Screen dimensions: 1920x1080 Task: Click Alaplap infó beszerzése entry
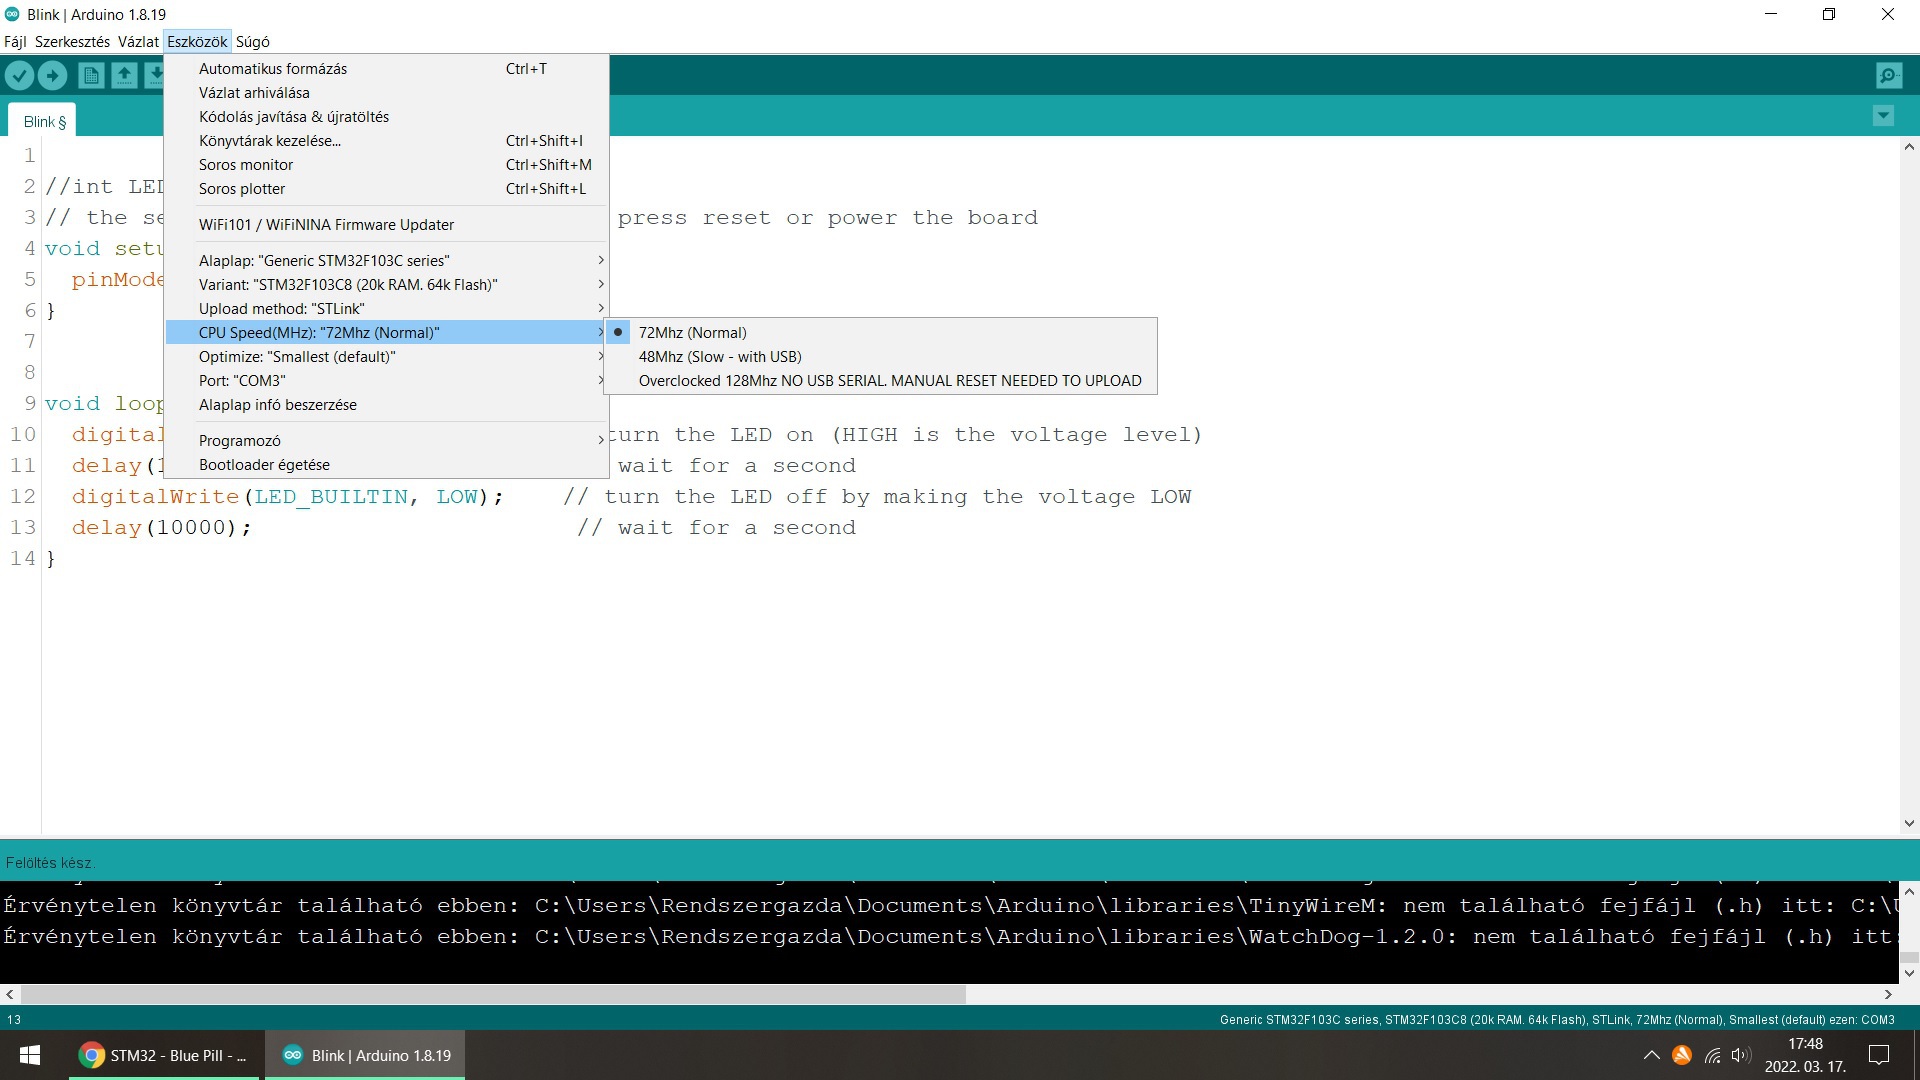click(x=278, y=405)
